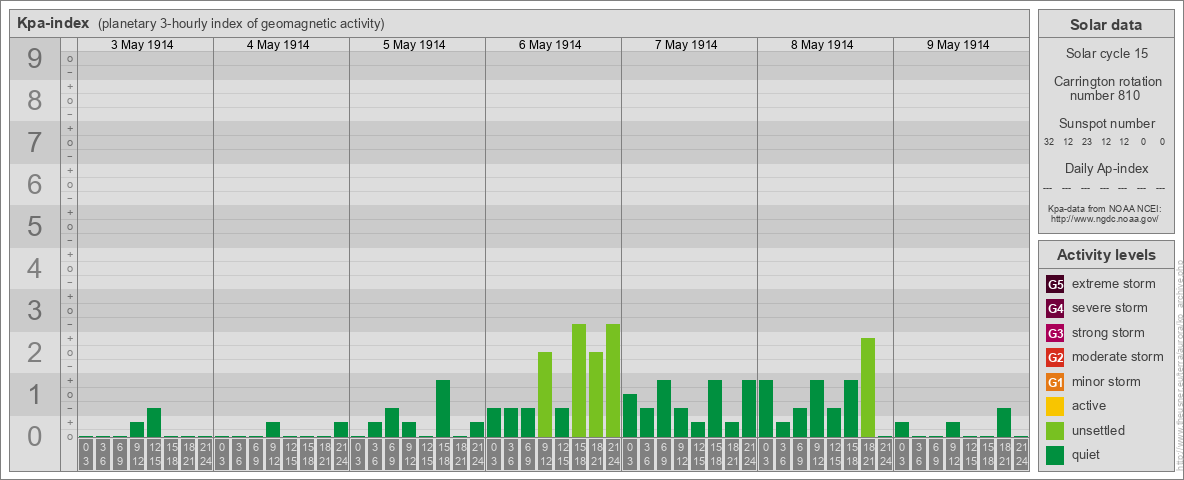Viewport: 1184px width, 480px height.
Task: Select the dark green 'quiet' legend swatch
Action: pos(1055,454)
